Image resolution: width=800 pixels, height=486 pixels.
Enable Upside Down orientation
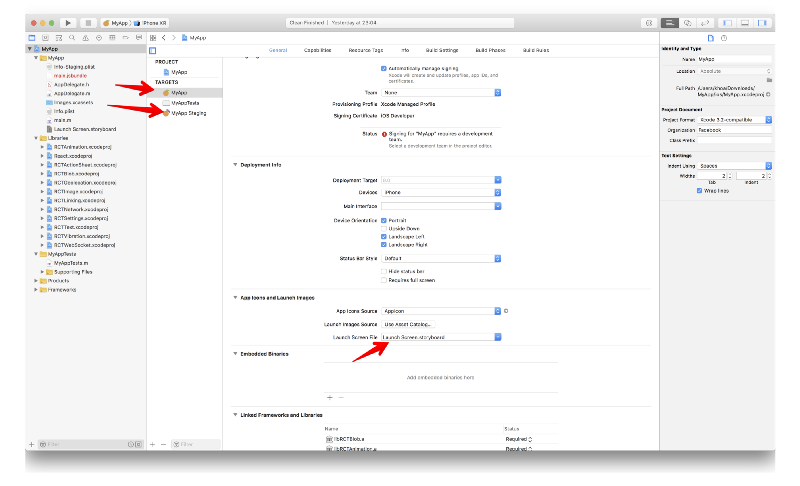click(384, 229)
